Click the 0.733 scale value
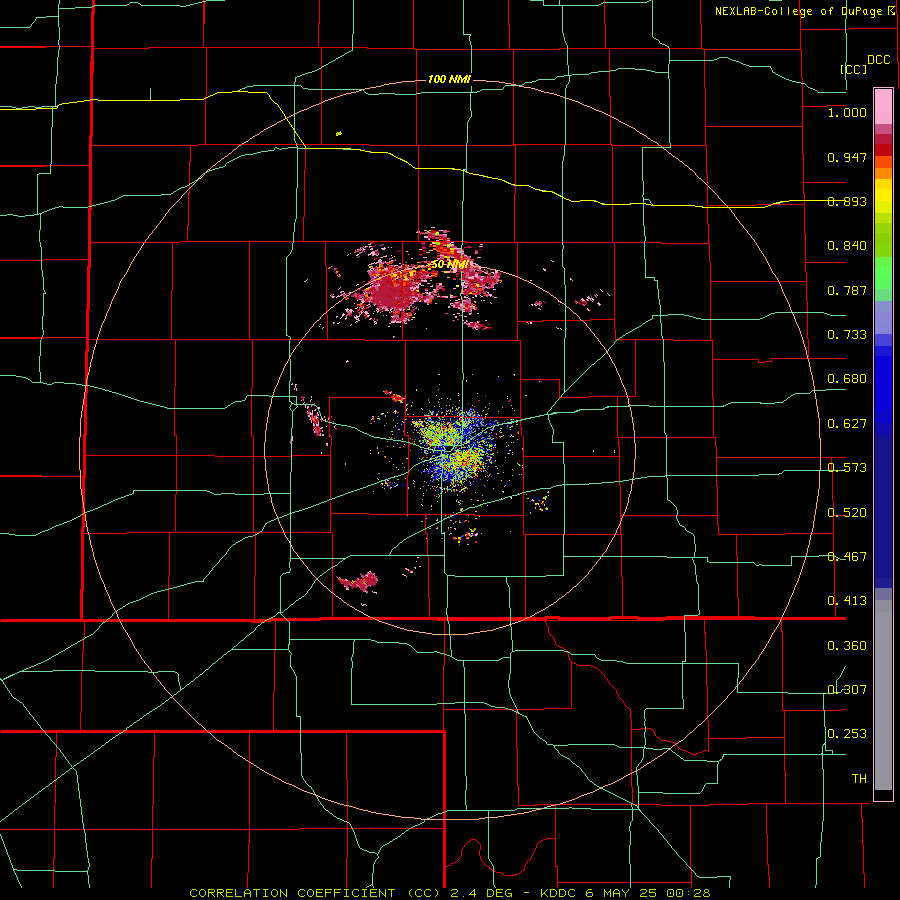This screenshot has height=900, width=900. 847,335
